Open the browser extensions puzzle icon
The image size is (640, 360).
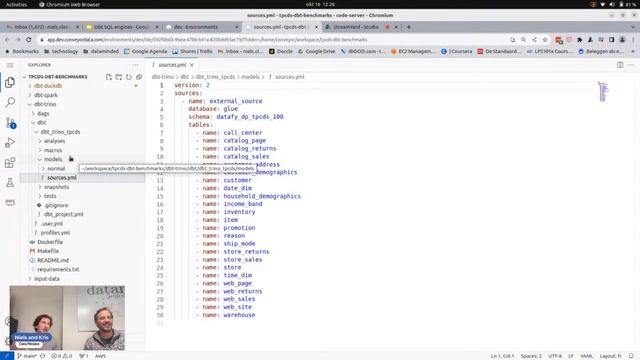[579, 40]
